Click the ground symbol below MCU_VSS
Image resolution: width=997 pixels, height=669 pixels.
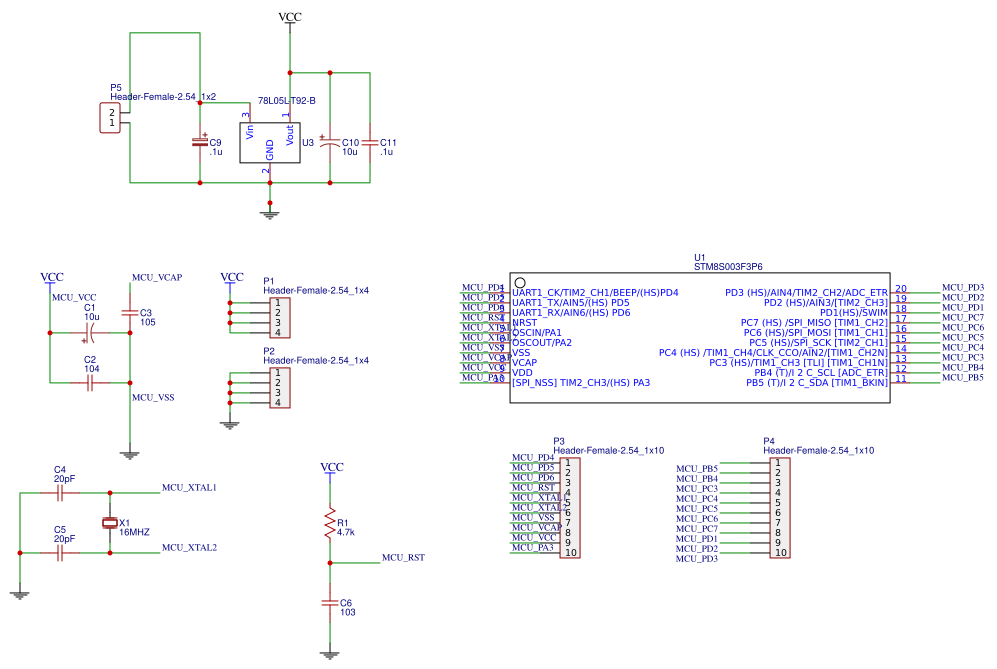click(x=130, y=454)
